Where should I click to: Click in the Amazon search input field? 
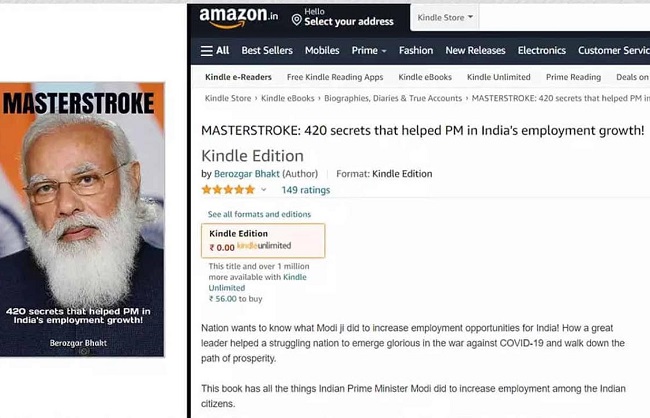click(x=565, y=17)
